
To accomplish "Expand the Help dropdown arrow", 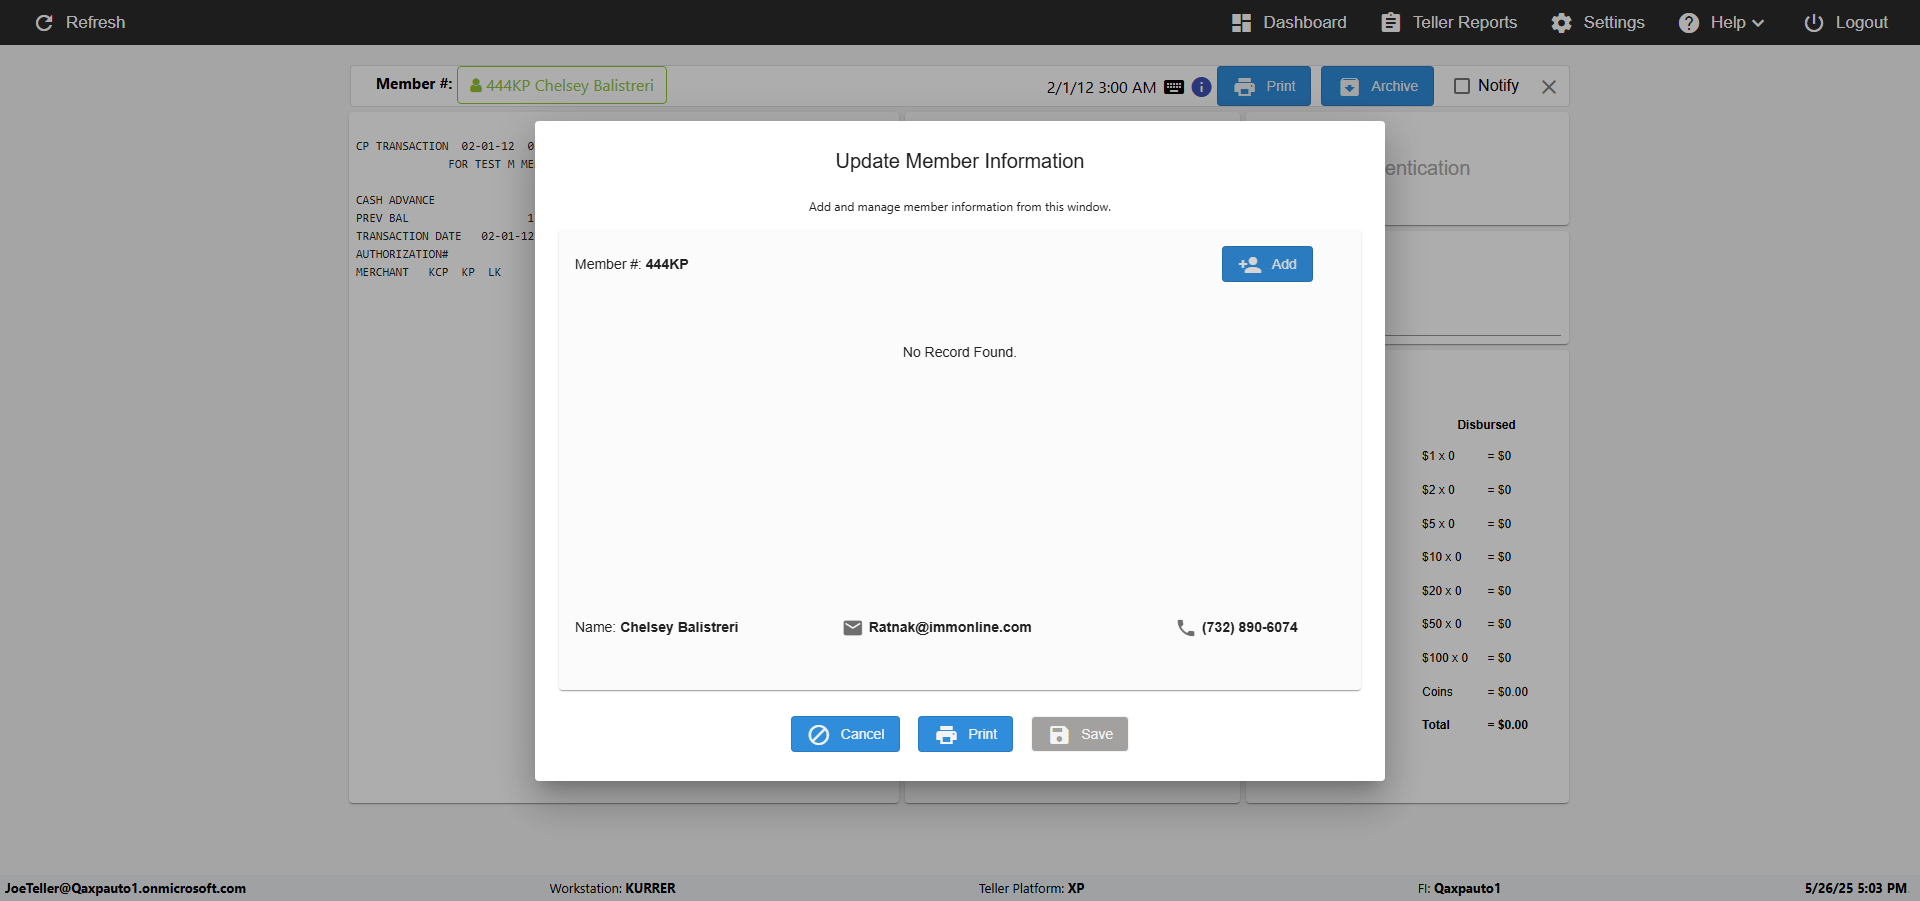I will pyautogui.click(x=1758, y=23).
